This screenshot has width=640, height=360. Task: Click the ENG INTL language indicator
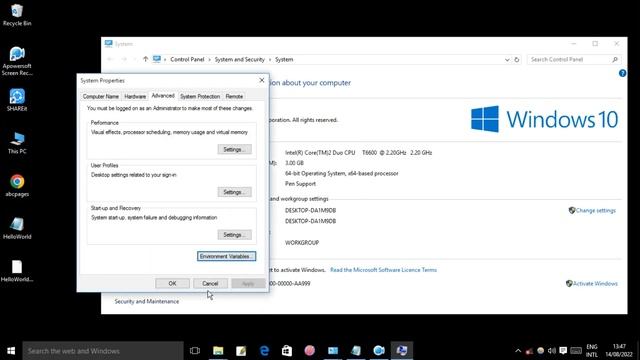592,351
